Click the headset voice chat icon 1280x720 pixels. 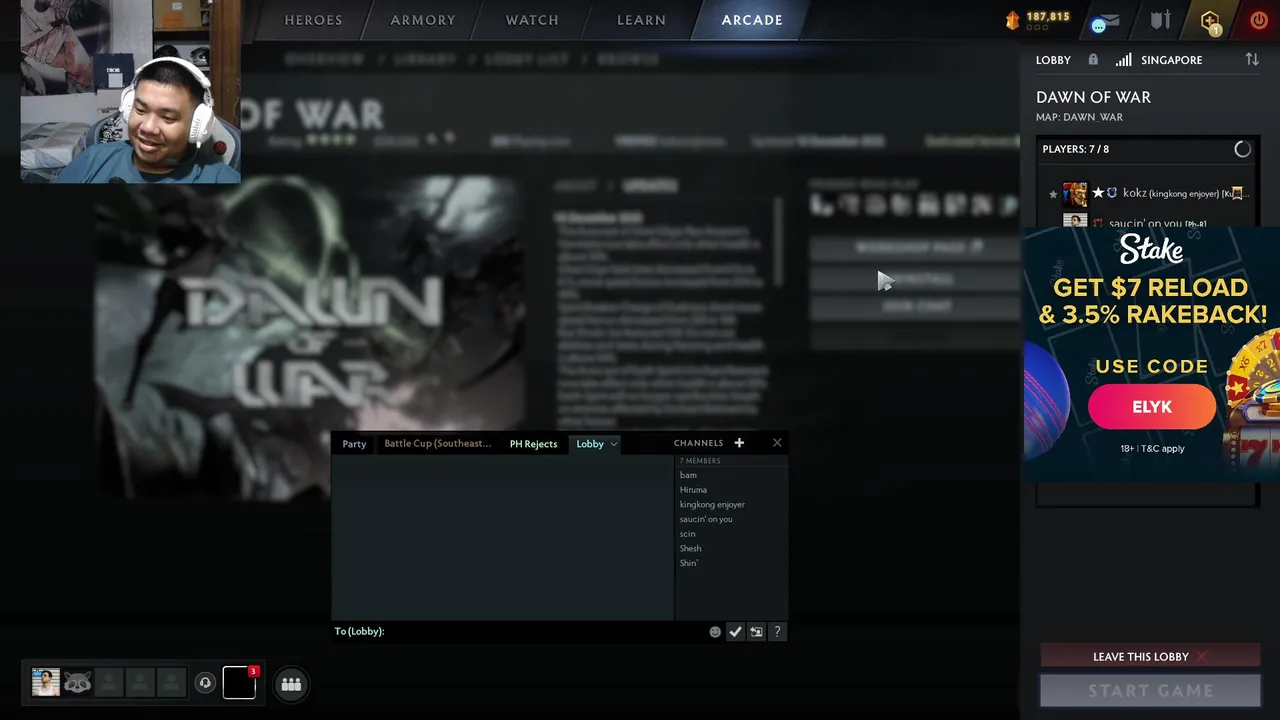coord(205,683)
